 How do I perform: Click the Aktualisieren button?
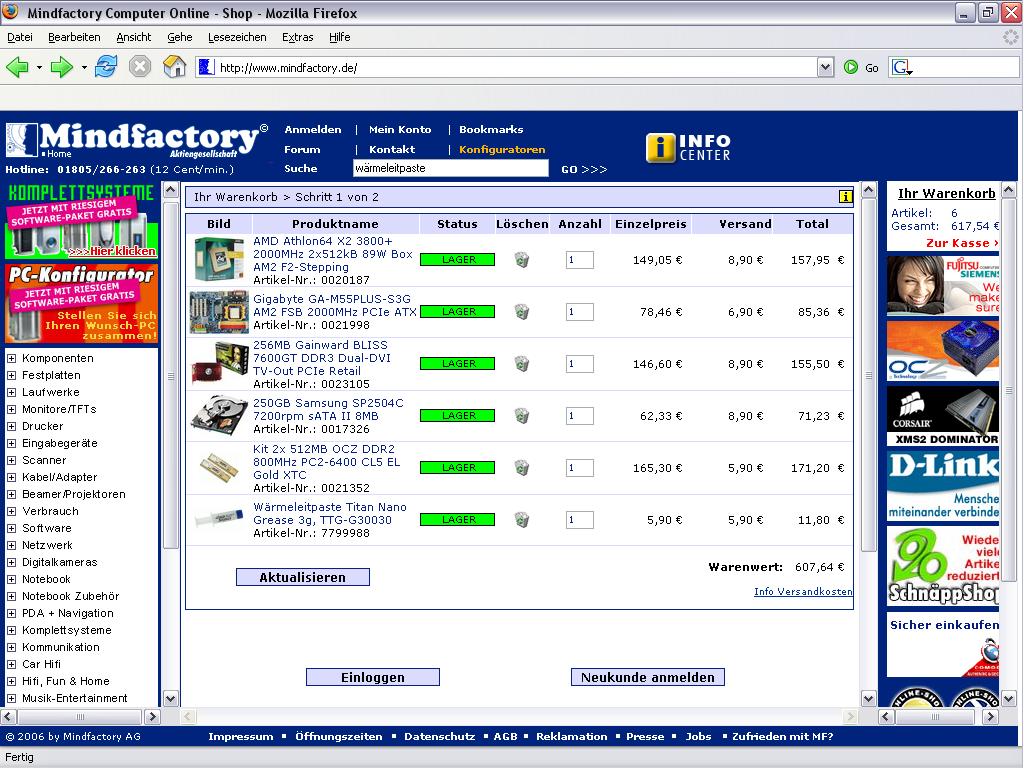(x=302, y=577)
